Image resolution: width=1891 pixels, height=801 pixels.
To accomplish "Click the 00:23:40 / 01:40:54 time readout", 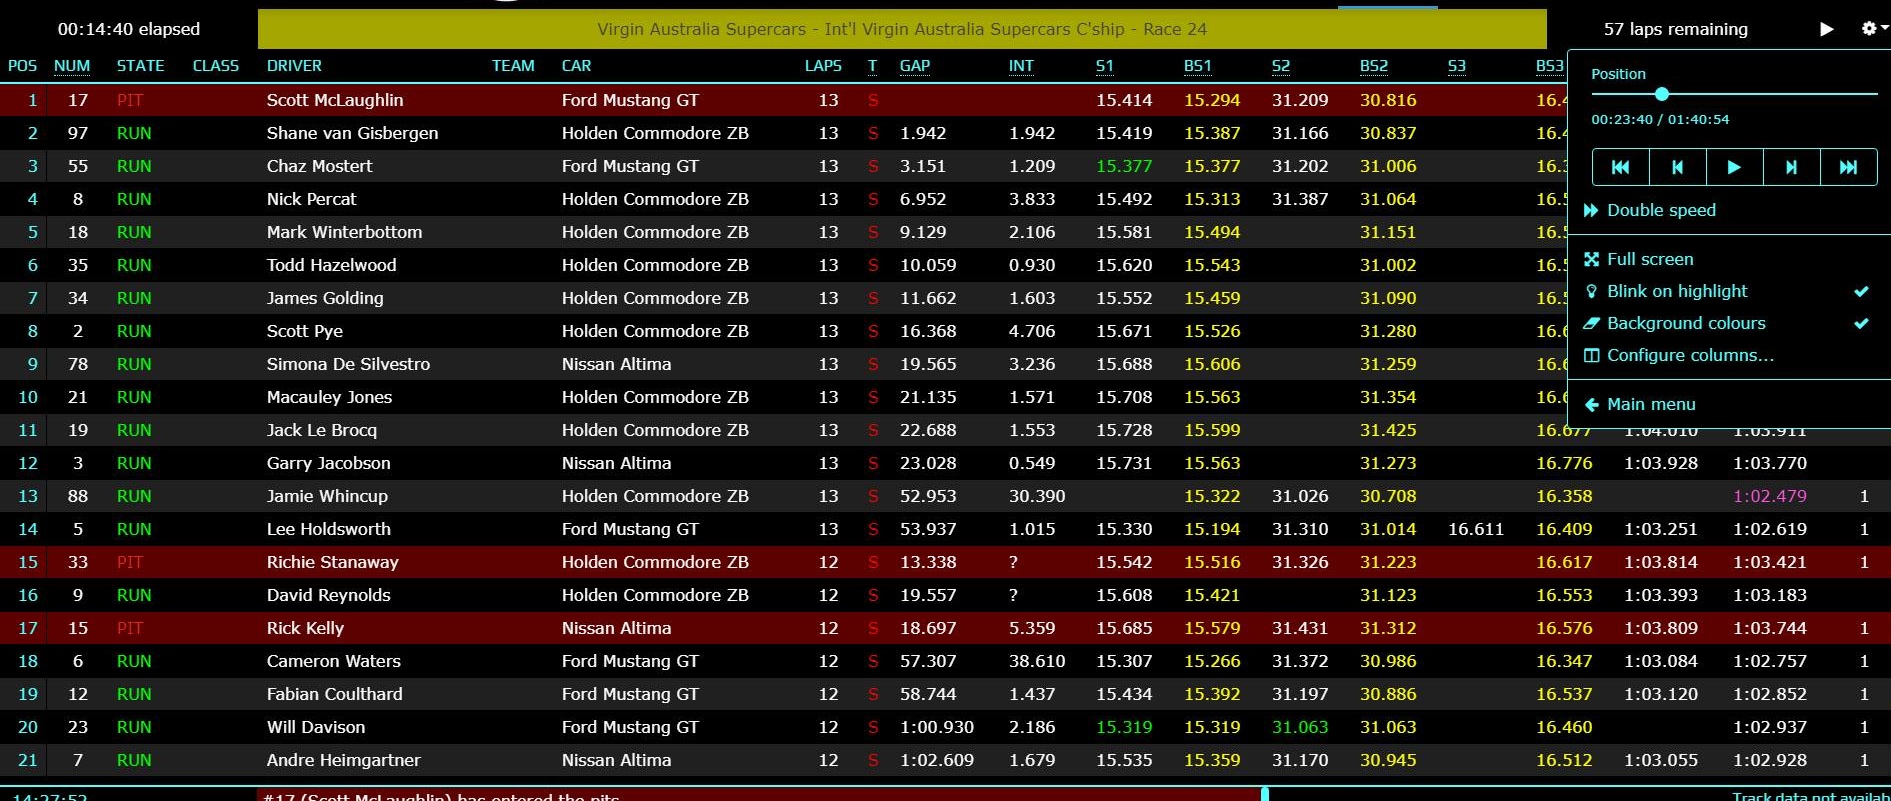I will [1660, 119].
